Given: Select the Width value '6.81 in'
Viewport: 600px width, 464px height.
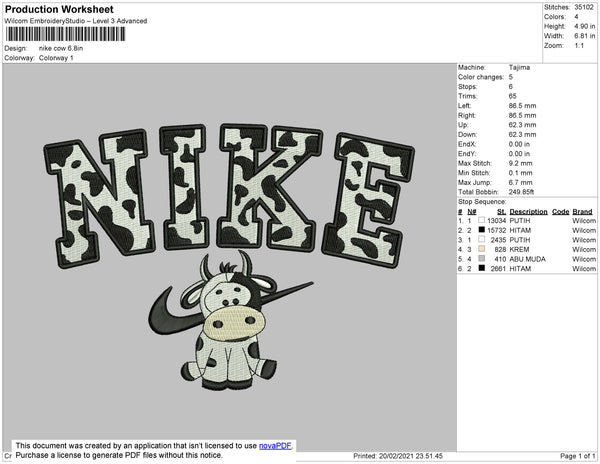Looking at the screenshot, I should [584, 36].
